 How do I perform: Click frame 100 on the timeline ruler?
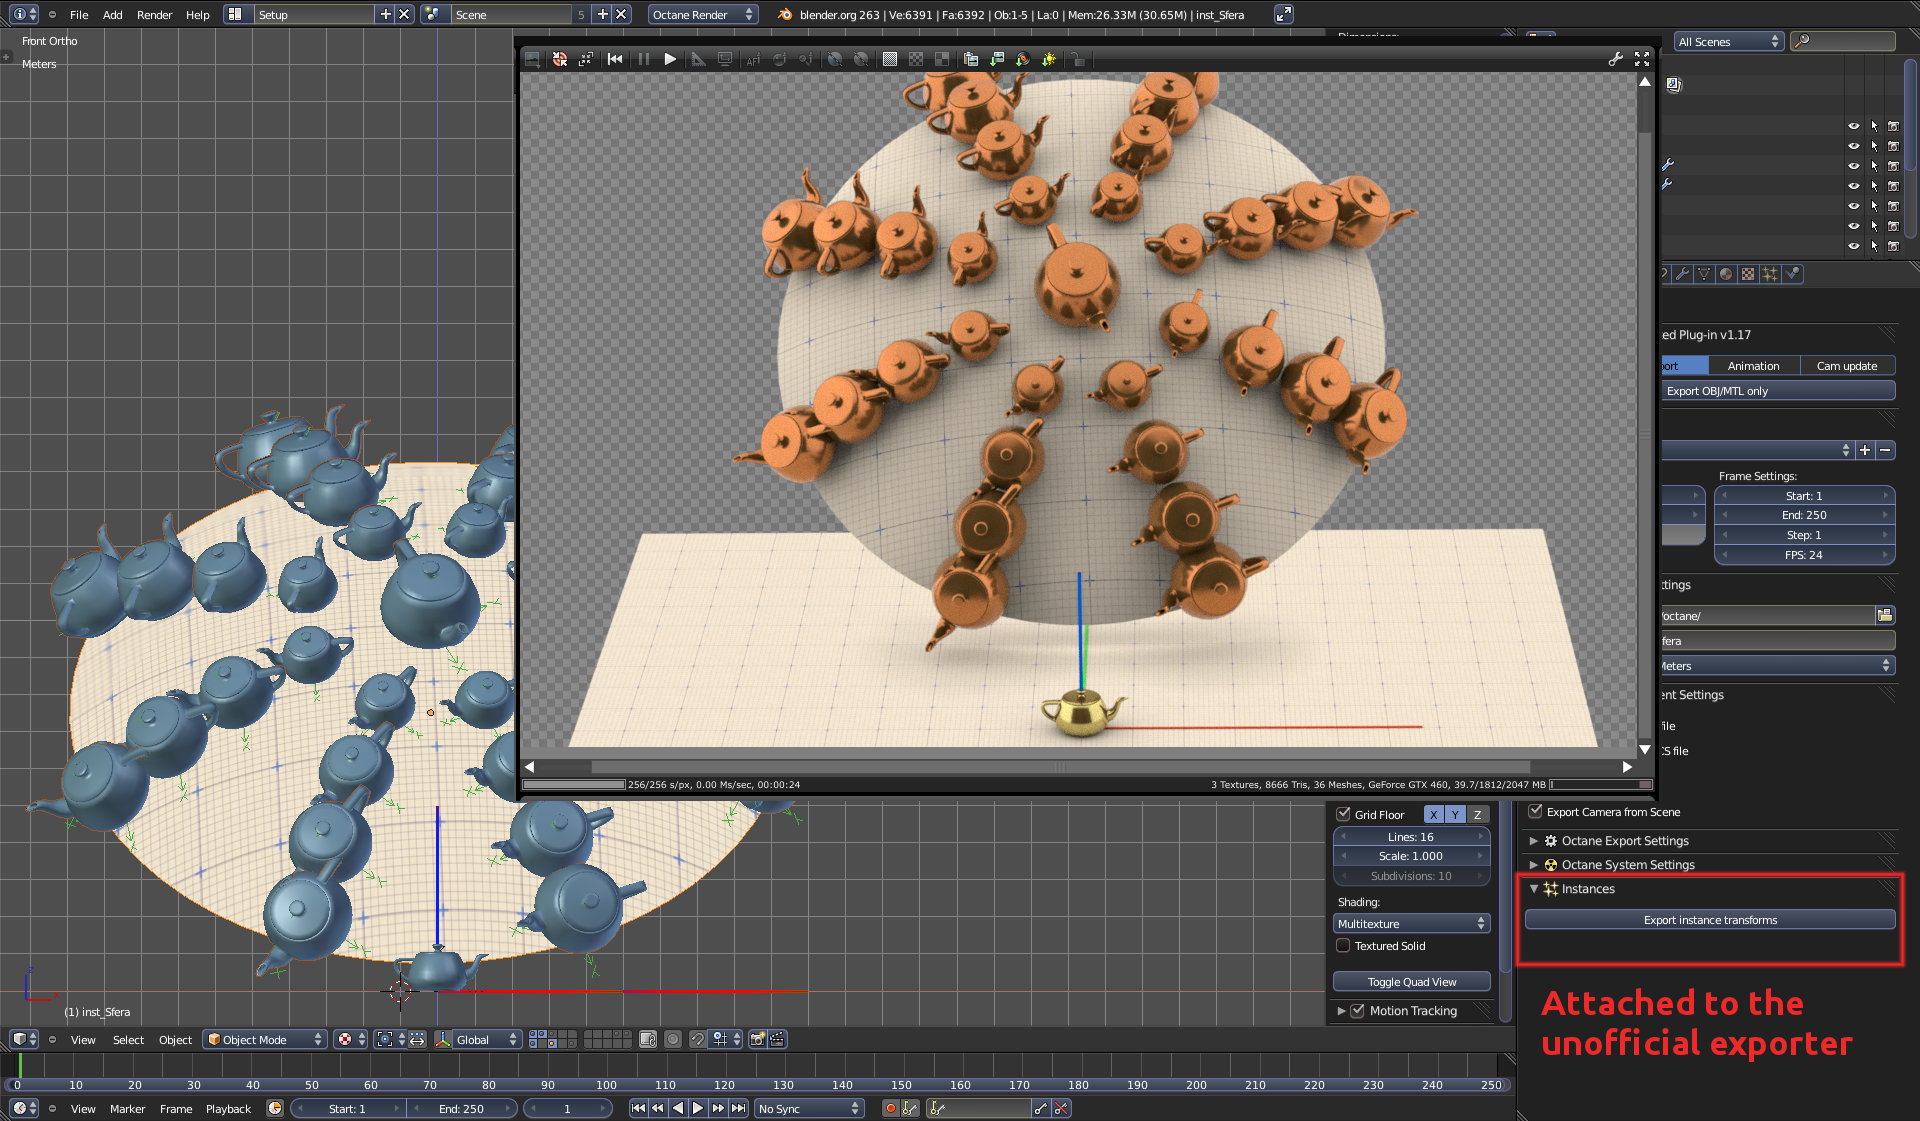point(606,1085)
